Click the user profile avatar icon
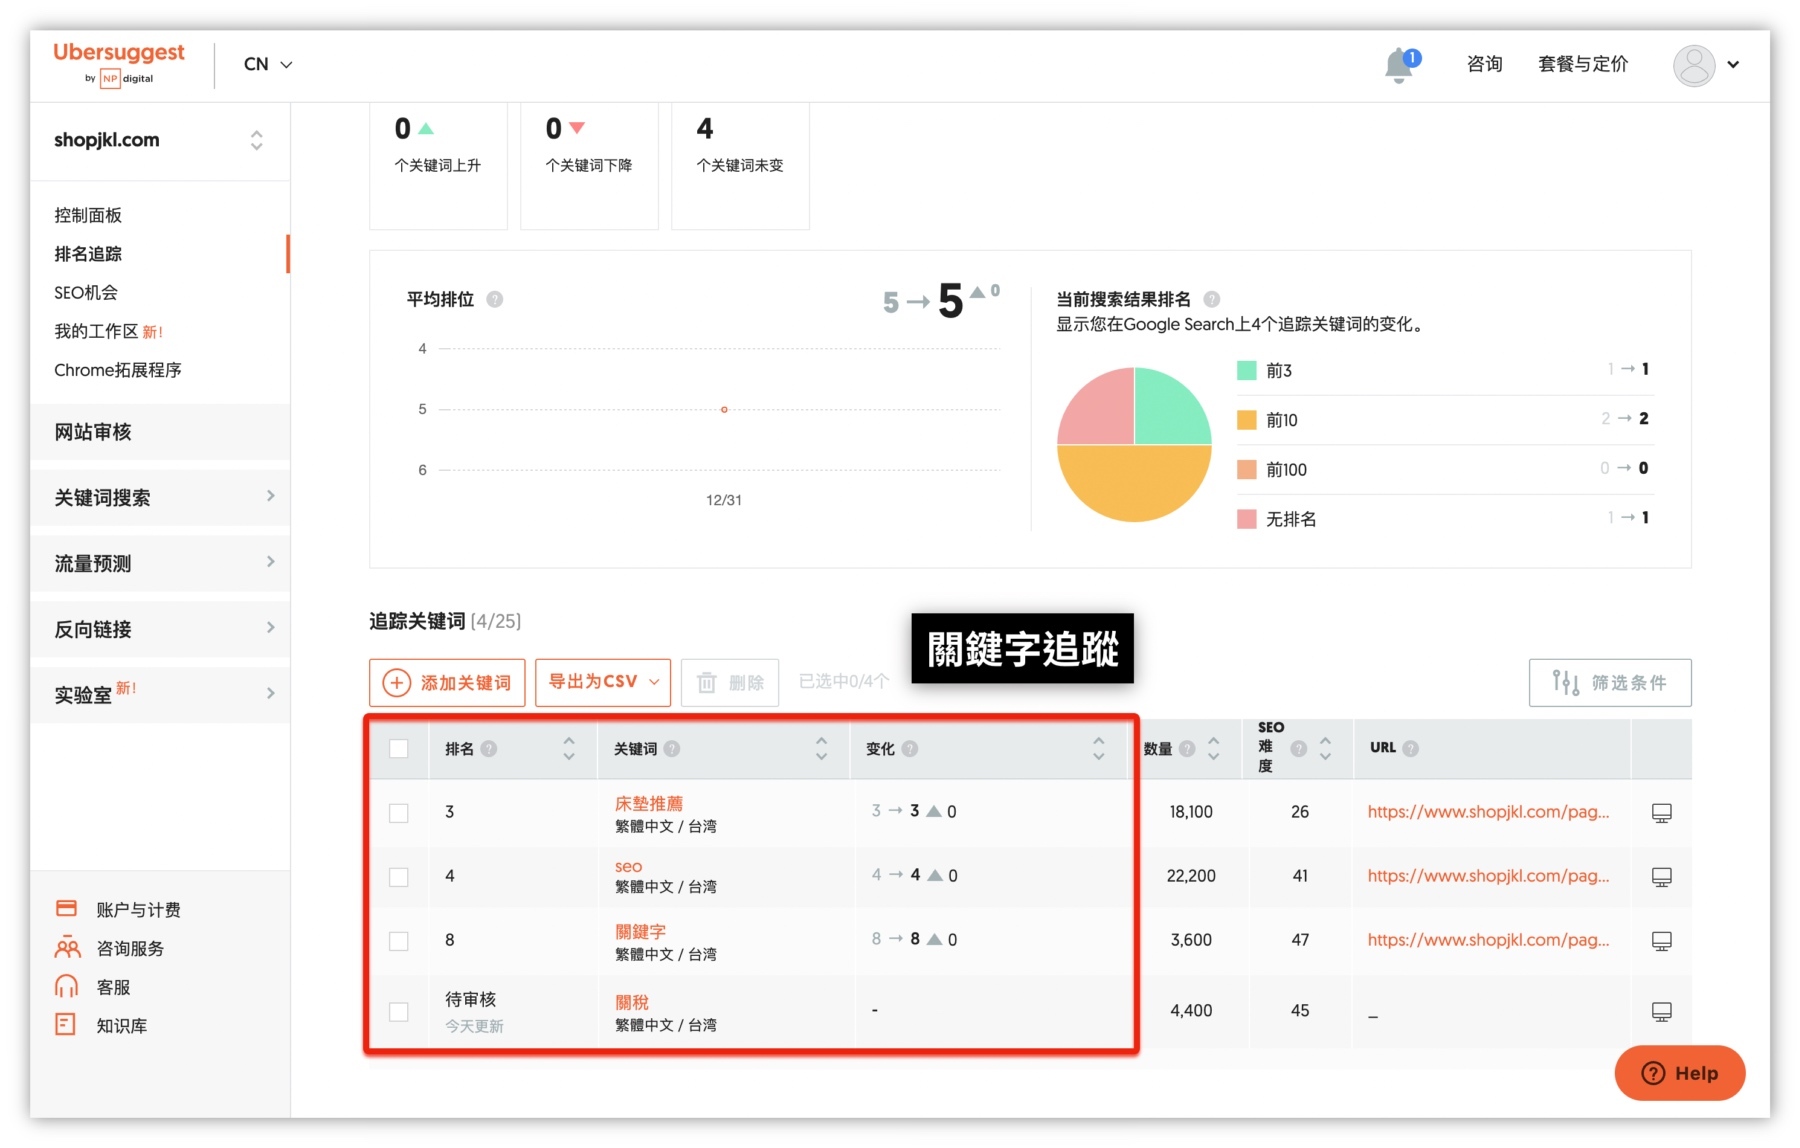Screen dimensions: 1800x1148 tap(1693, 65)
